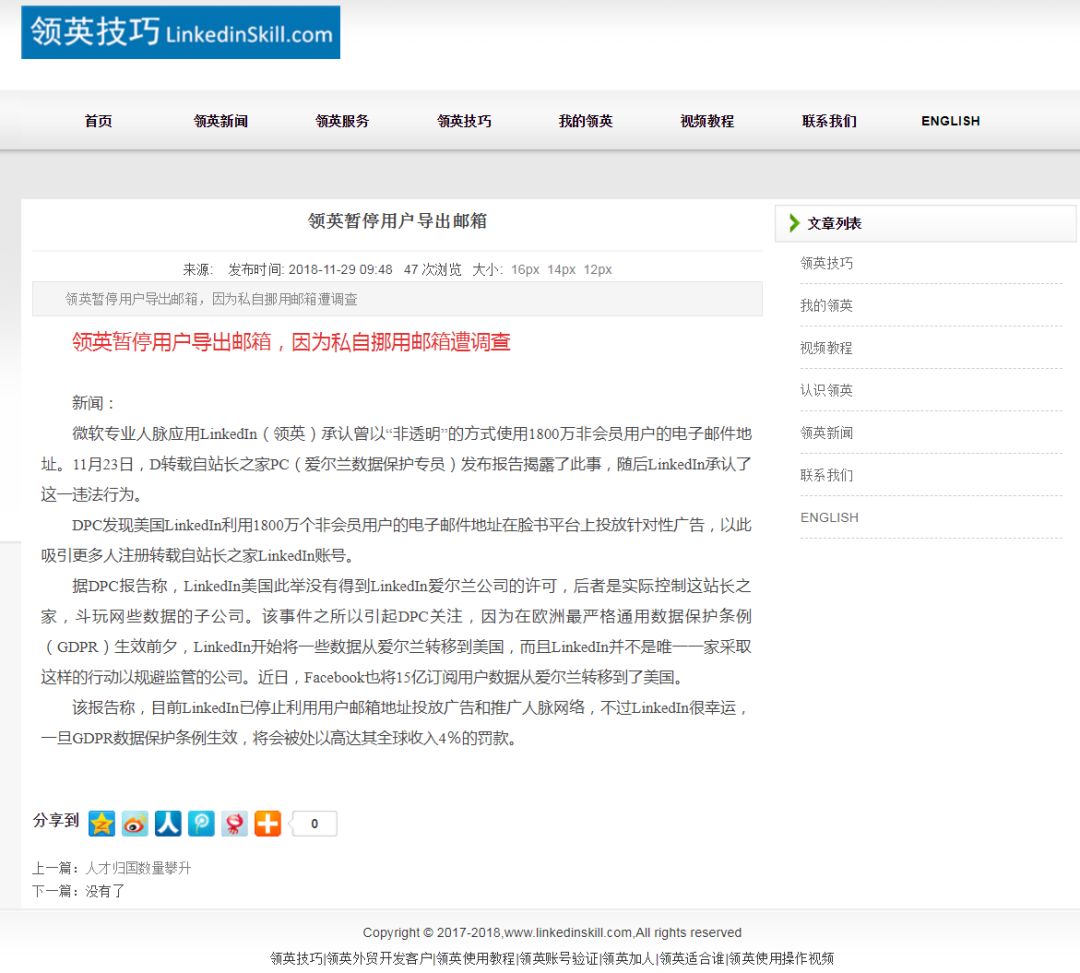The height and width of the screenshot is (973, 1080).
Task: Share to Tencent Weibo icon
Action: pos(201,823)
